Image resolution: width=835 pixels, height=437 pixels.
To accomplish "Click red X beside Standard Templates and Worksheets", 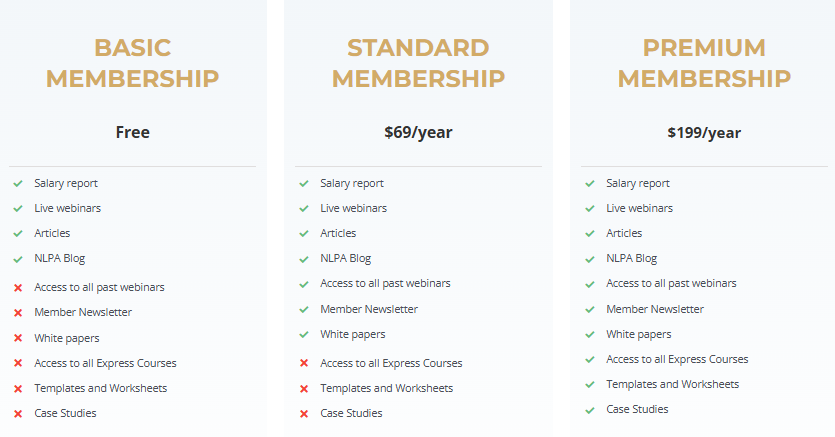I will click(304, 389).
